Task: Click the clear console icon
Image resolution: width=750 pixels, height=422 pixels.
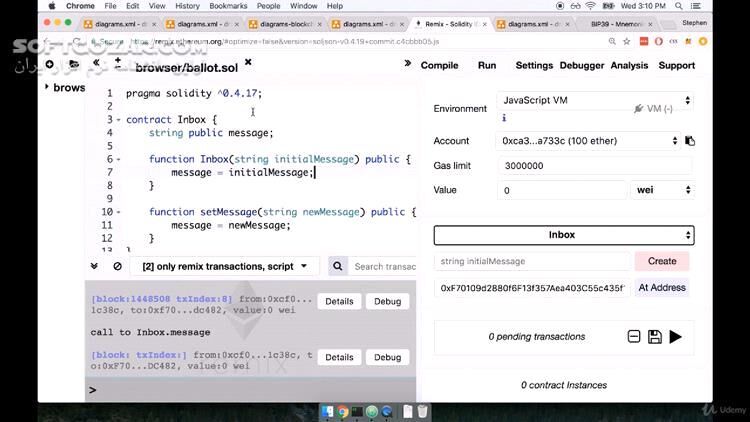Action: click(x=117, y=266)
